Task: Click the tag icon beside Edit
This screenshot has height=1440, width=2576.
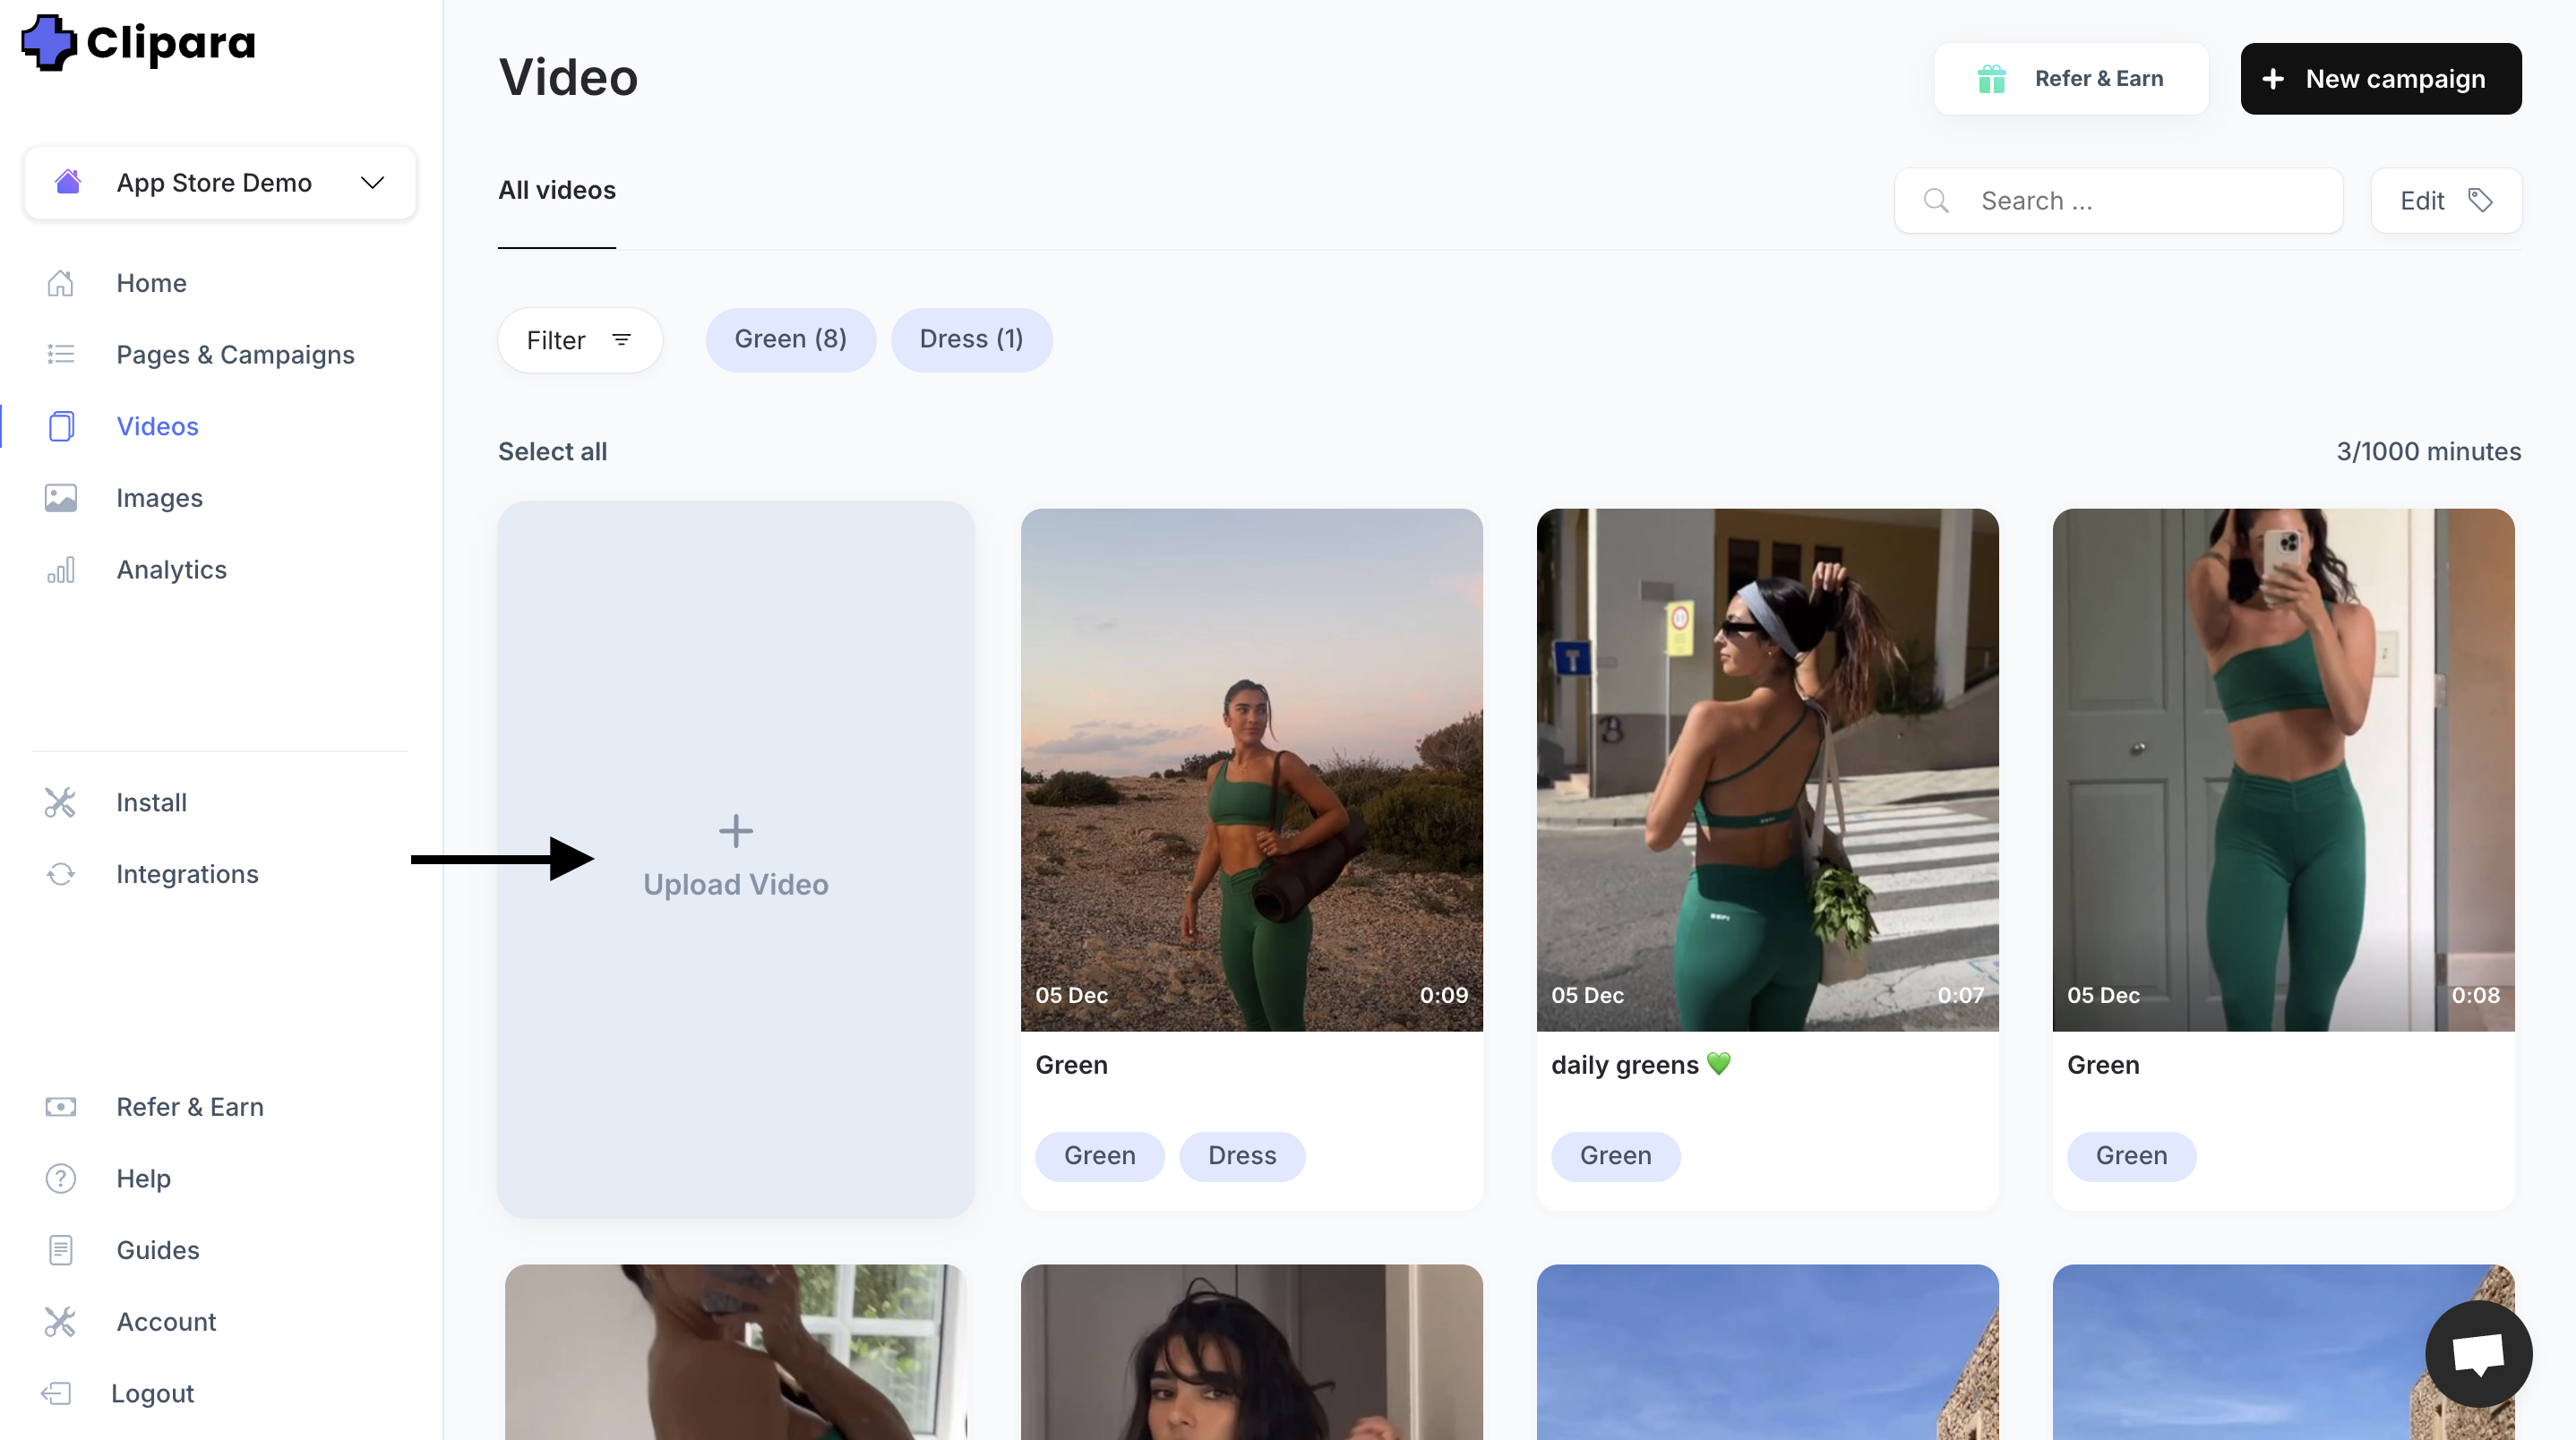Action: point(2480,201)
